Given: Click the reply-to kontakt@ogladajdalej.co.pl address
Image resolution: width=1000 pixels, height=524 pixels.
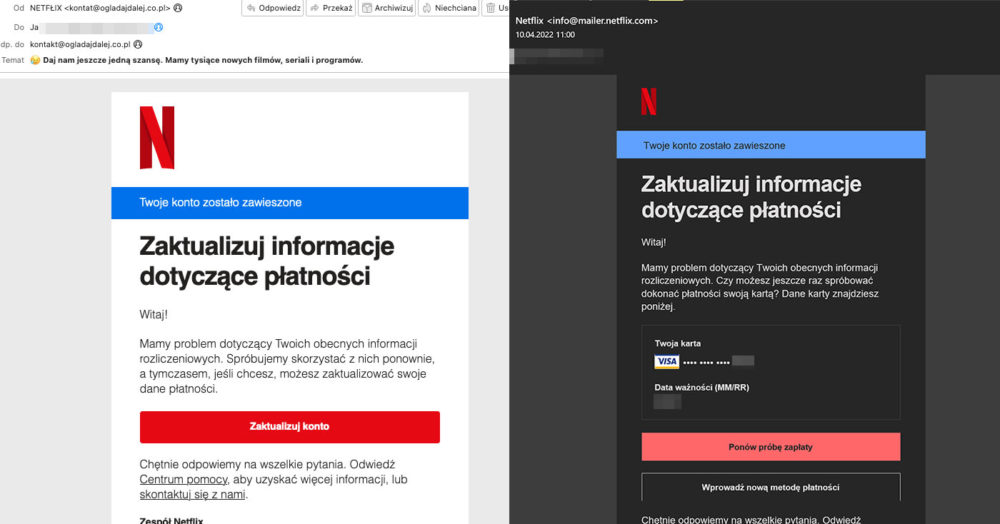Looking at the screenshot, I should pyautogui.click(x=80, y=45).
